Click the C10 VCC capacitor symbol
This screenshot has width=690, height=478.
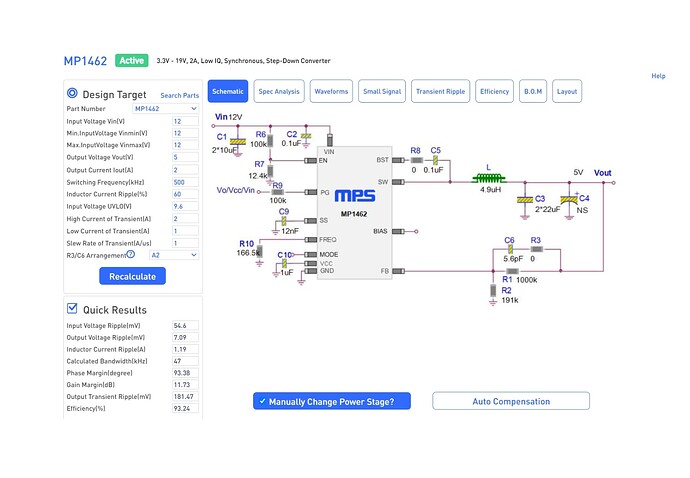tap(284, 264)
